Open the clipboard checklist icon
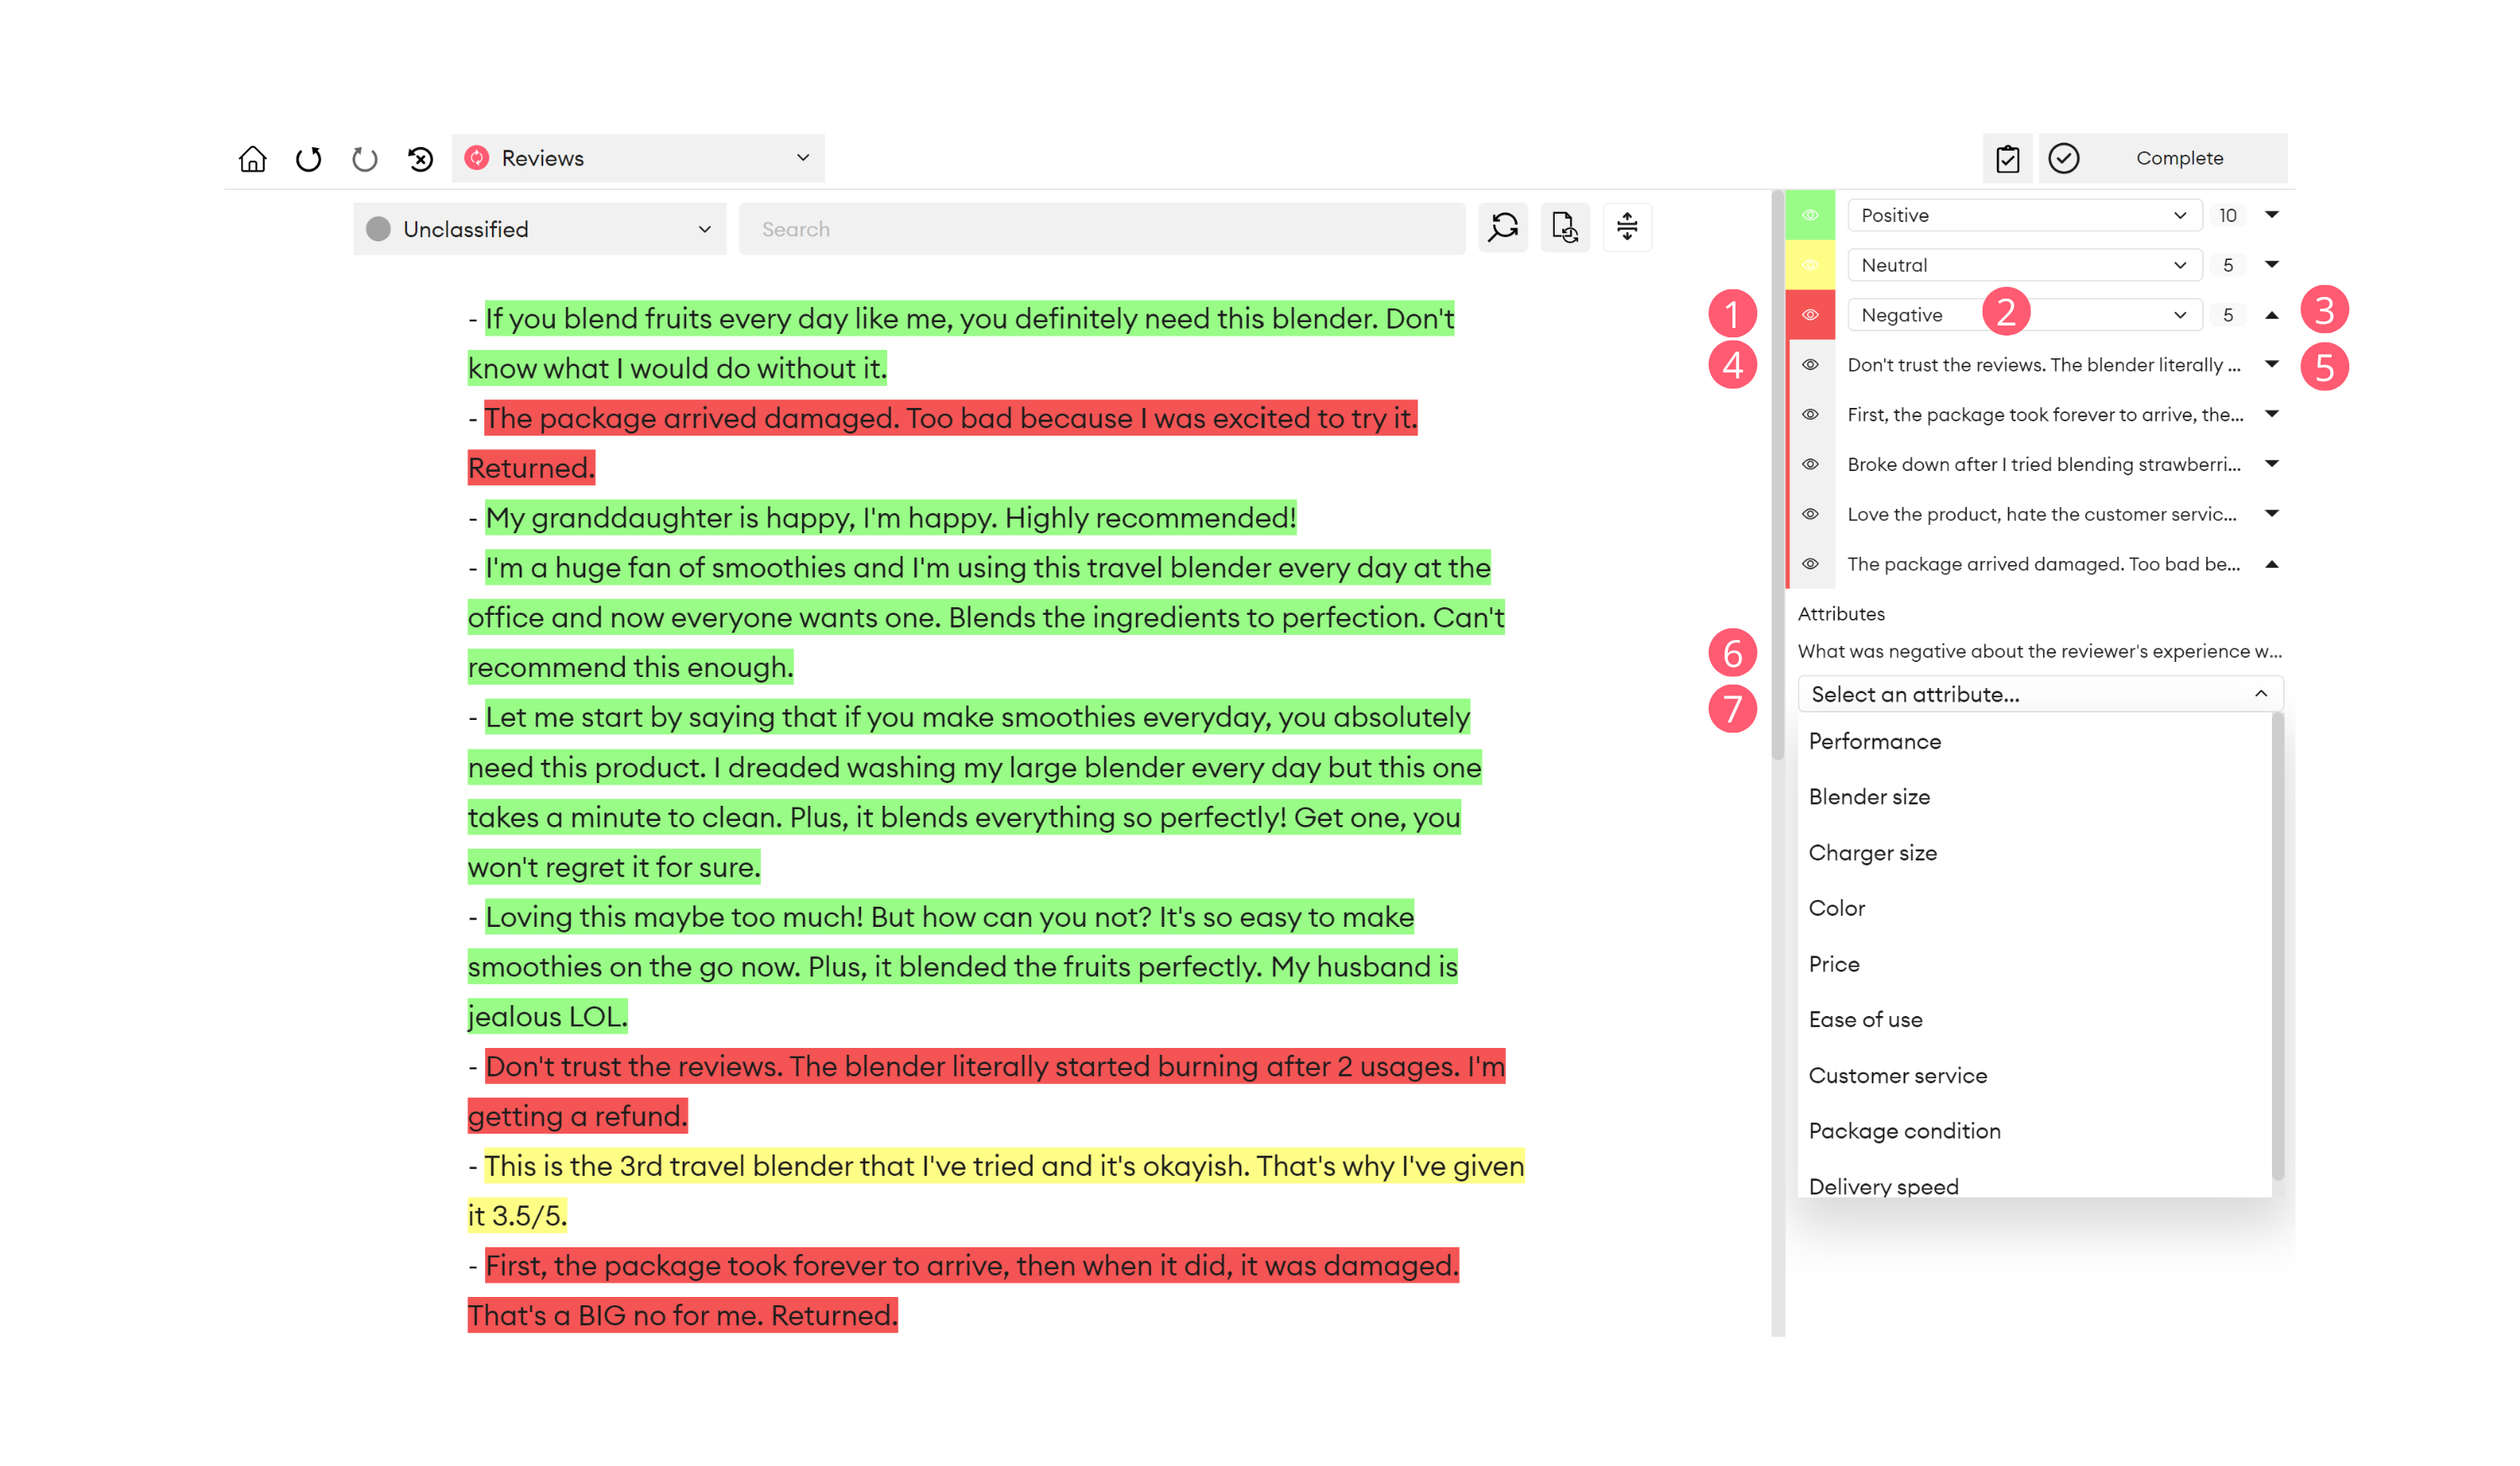The width and height of the screenshot is (2520, 1466). point(2008,158)
